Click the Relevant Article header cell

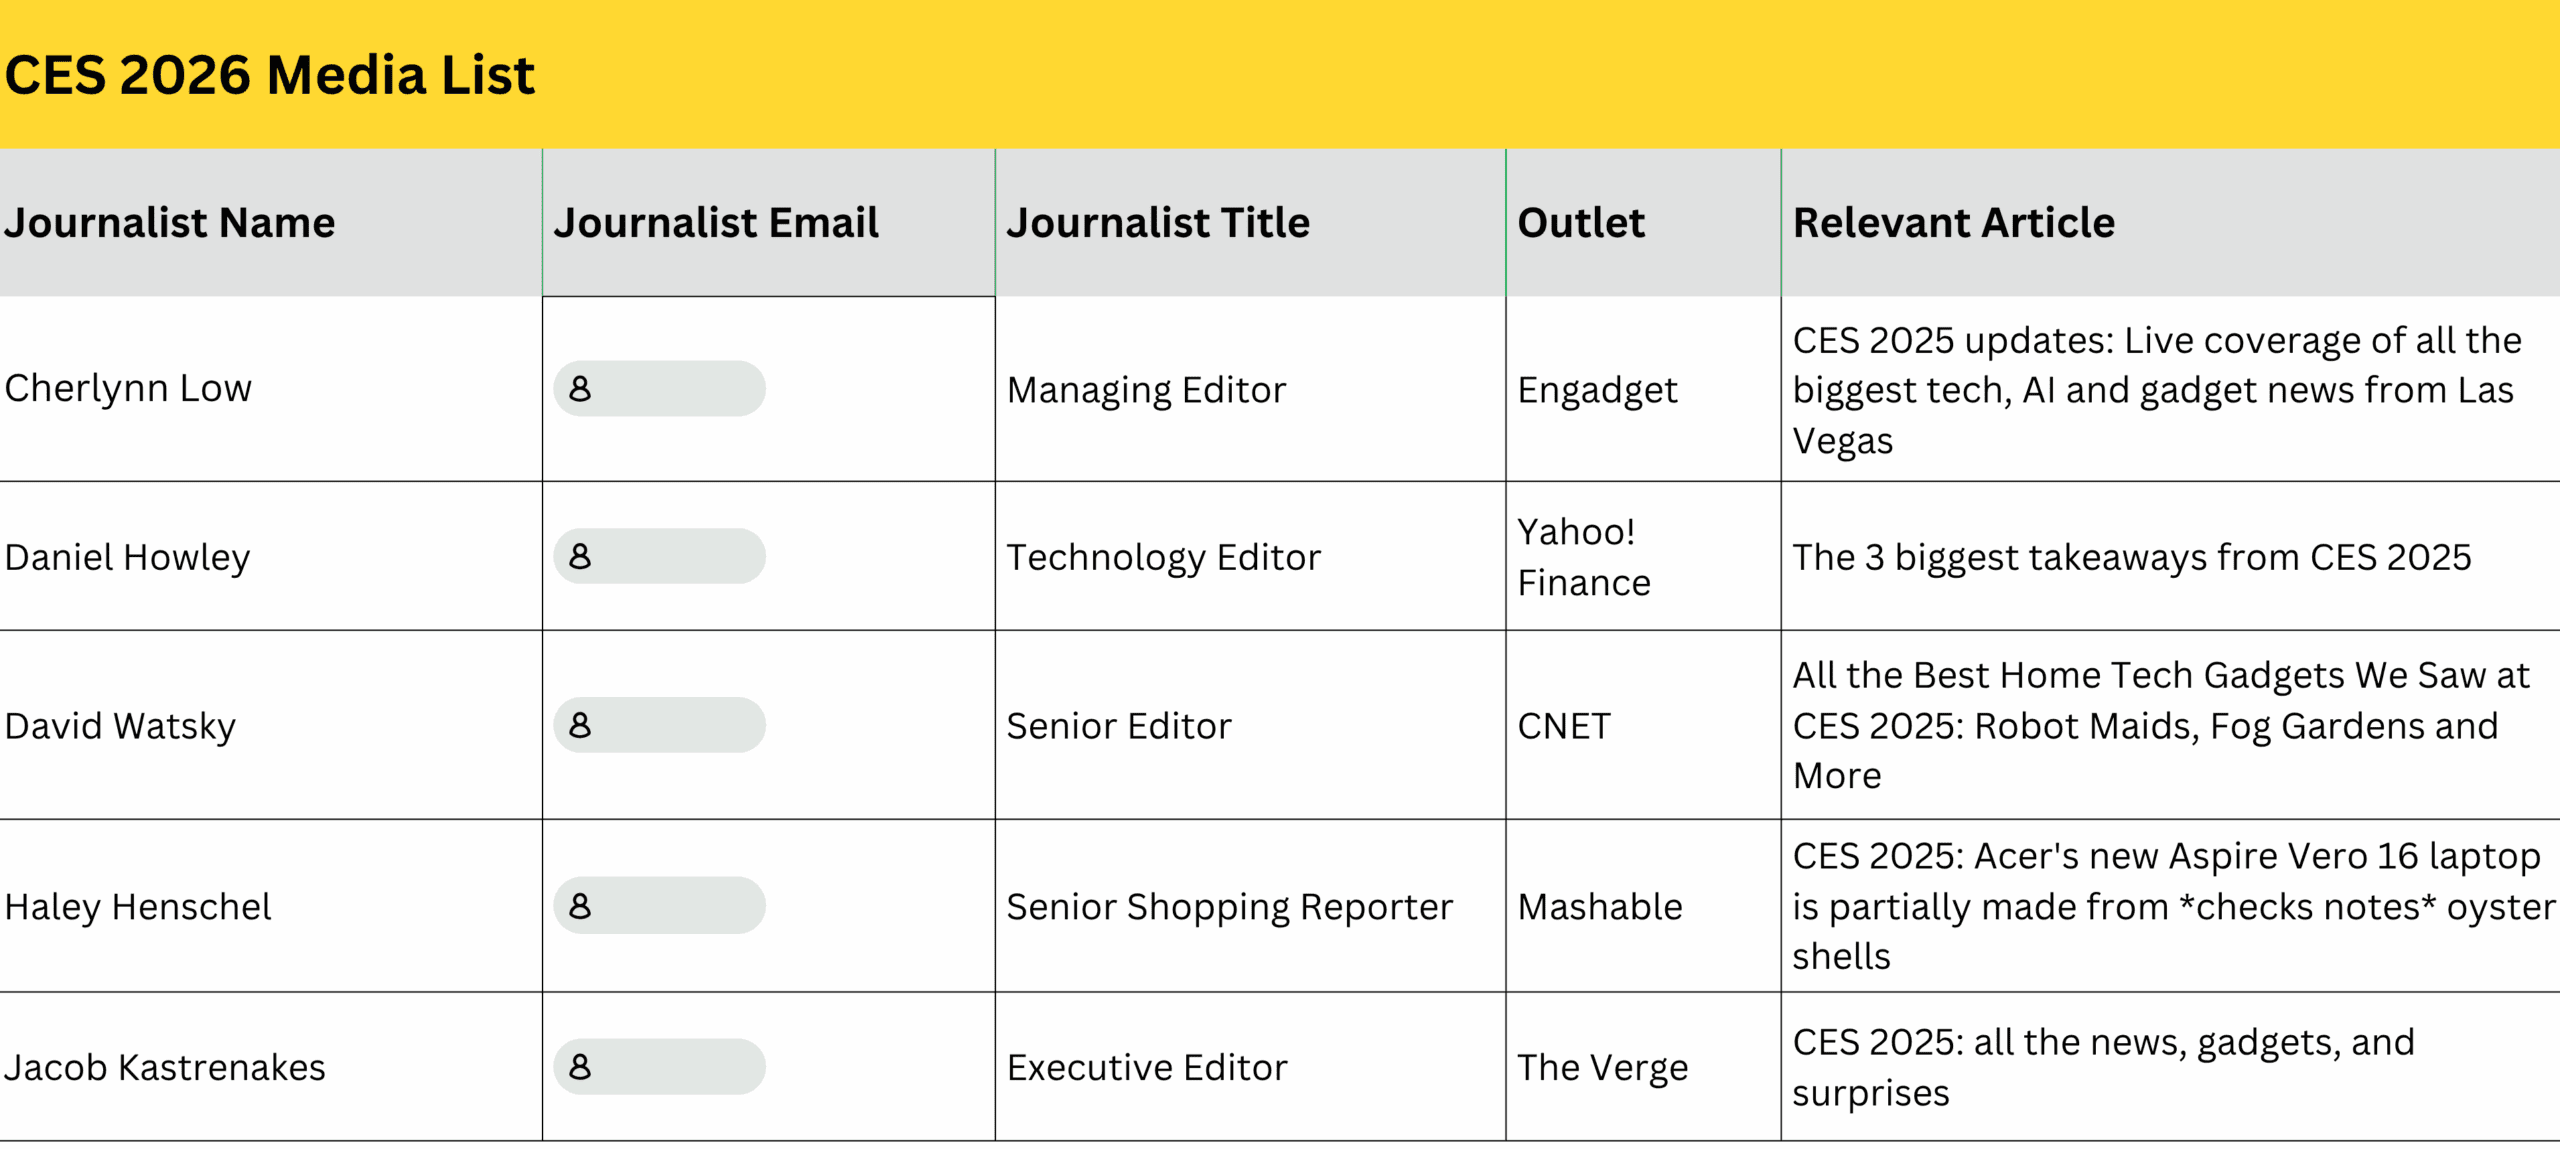1954,223
